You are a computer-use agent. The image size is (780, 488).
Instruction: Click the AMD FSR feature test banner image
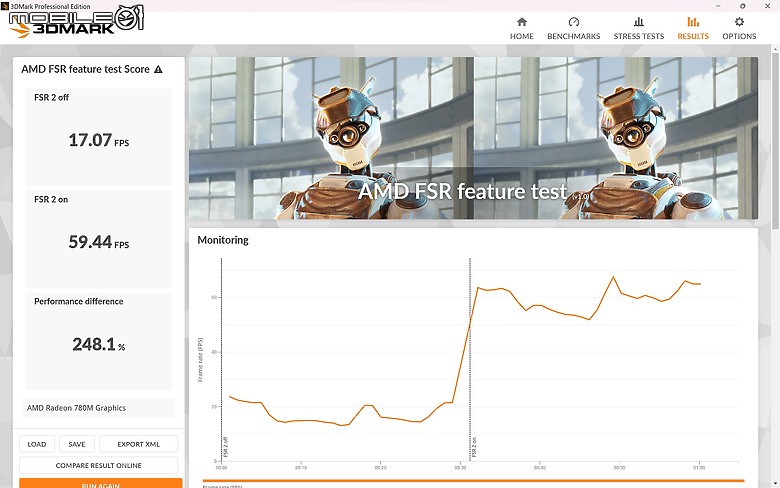473,138
